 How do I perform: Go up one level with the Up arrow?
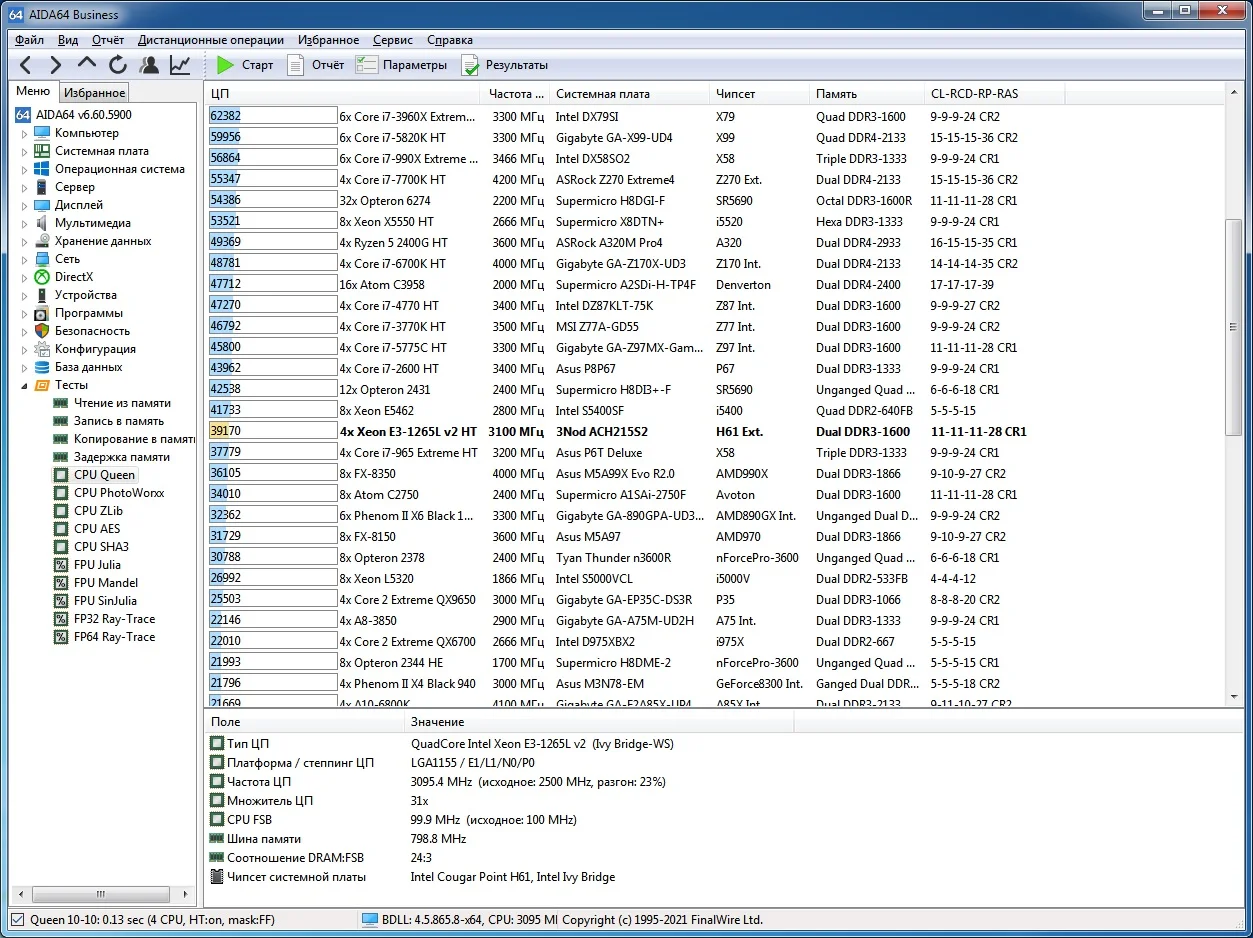click(x=87, y=65)
